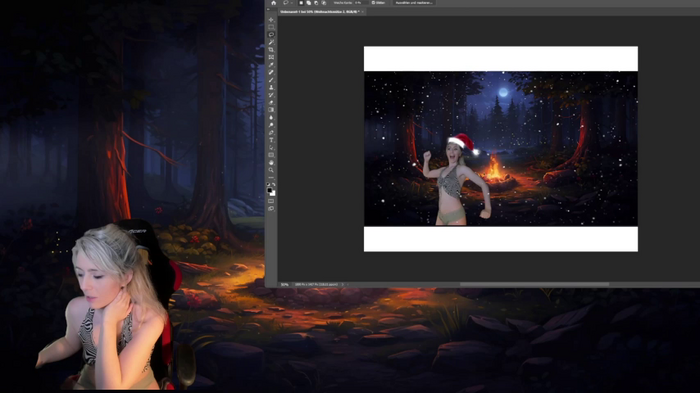The image size is (700, 393).
Task: Change screen mode at toolbar bottom
Action: click(x=271, y=209)
